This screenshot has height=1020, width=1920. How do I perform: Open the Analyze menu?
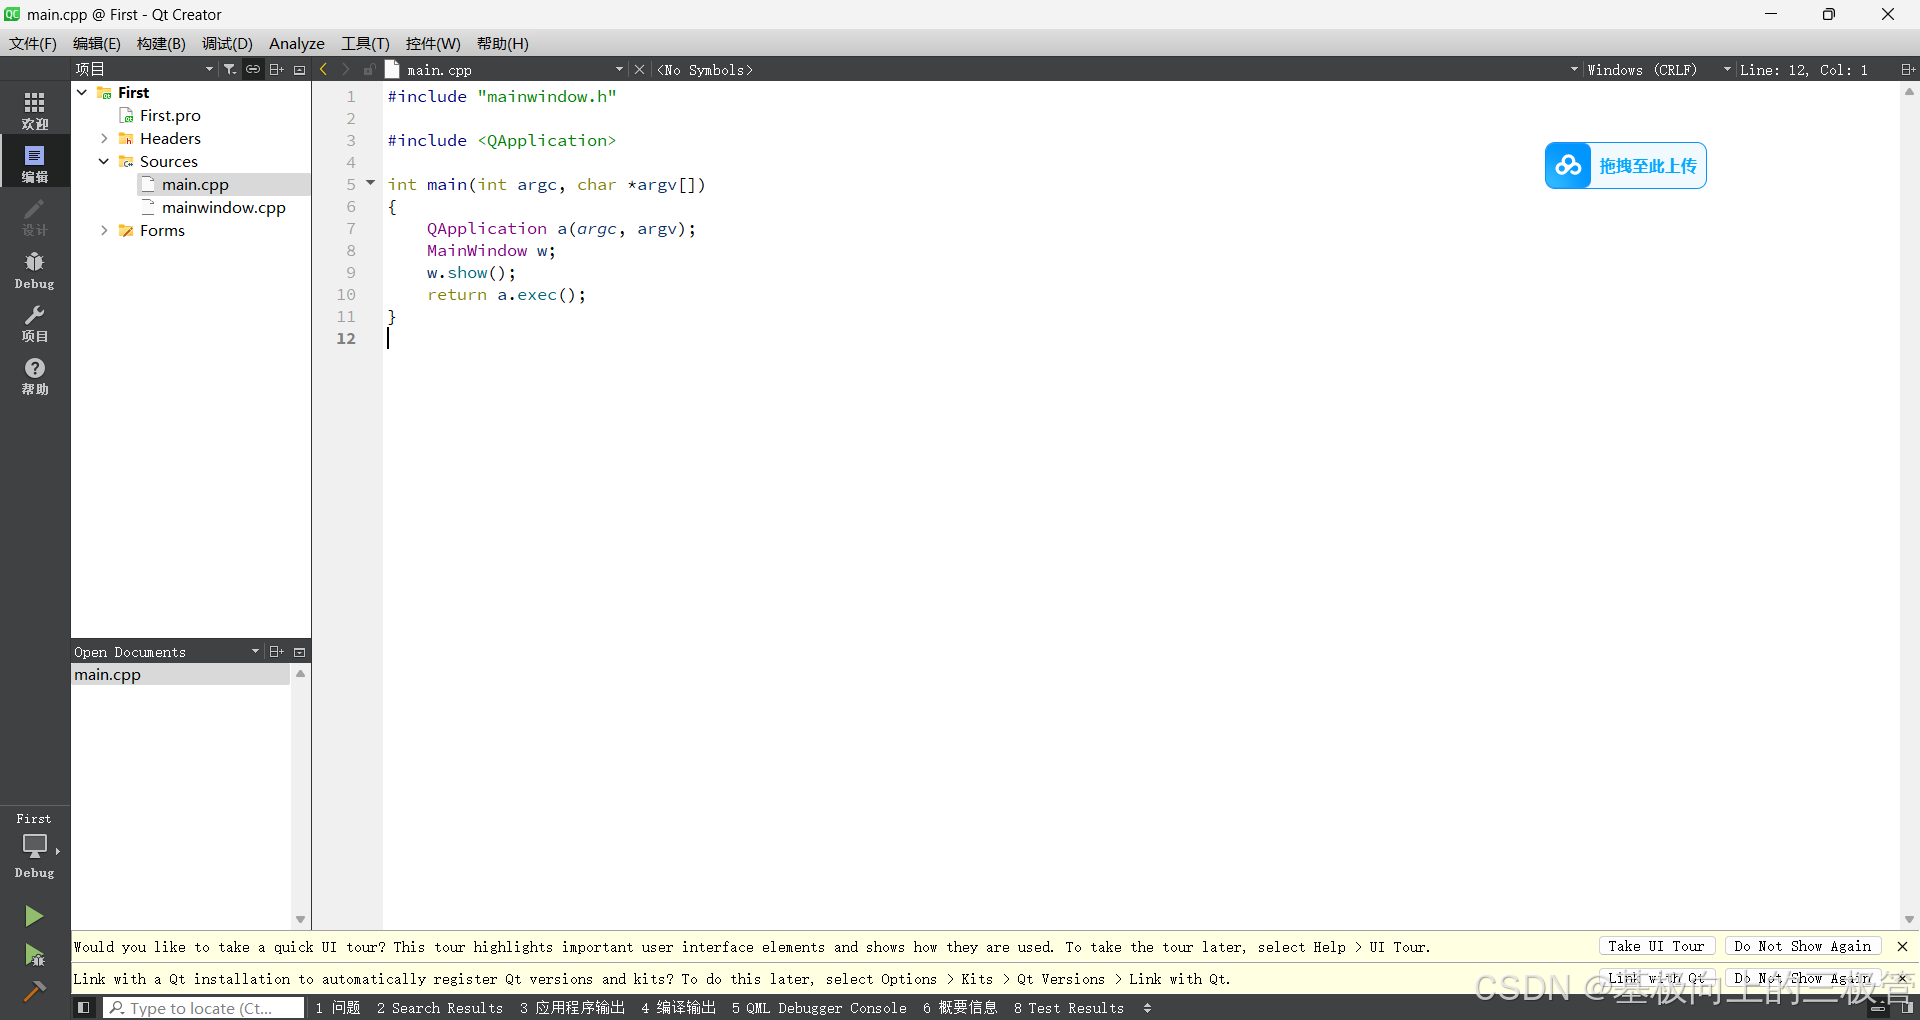point(297,43)
